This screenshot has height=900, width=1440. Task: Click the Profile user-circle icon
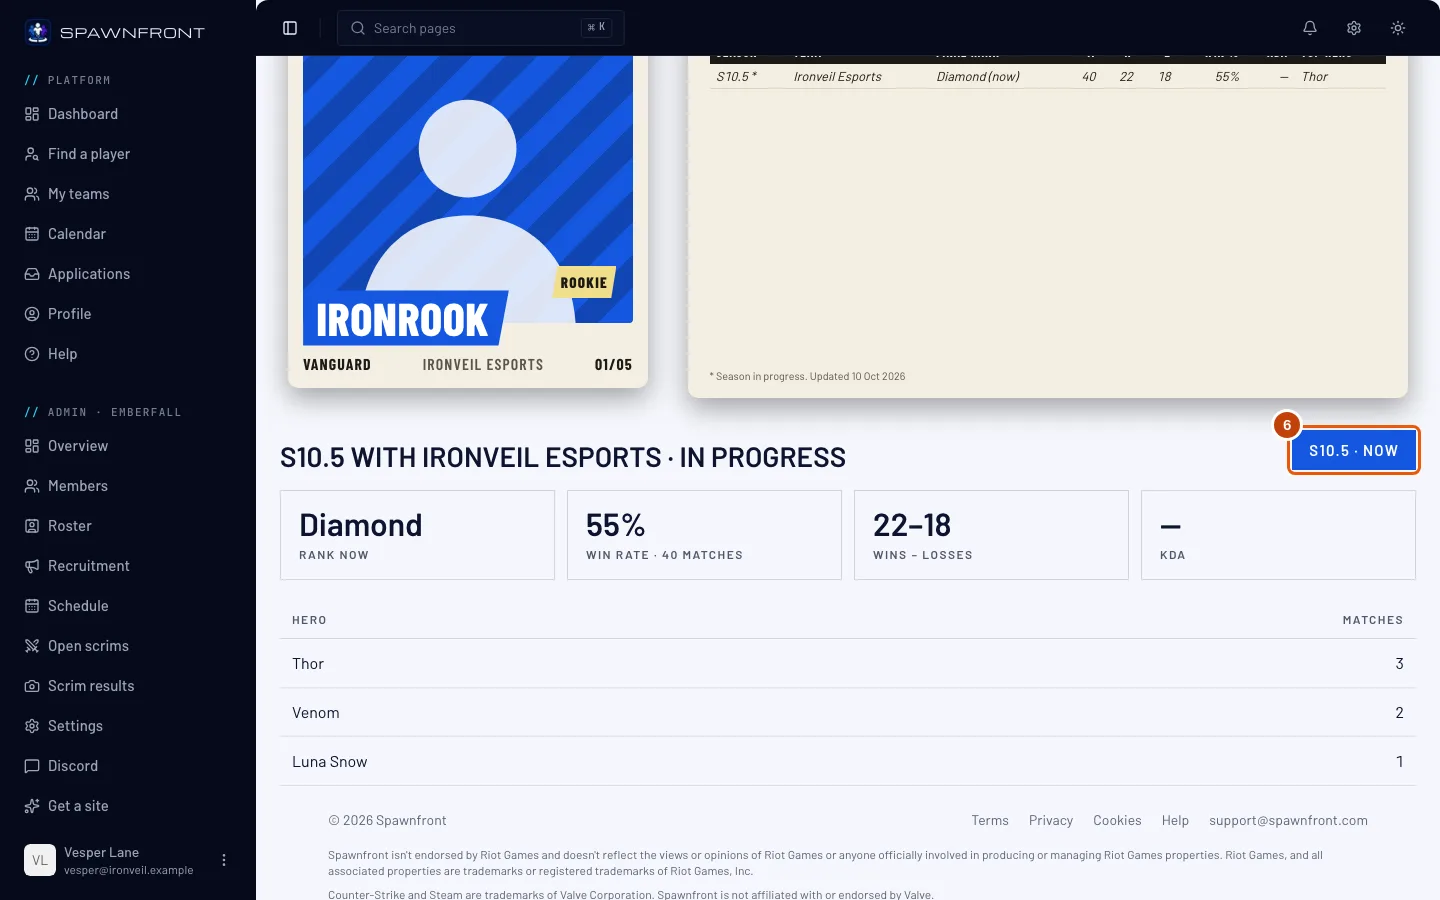32,314
